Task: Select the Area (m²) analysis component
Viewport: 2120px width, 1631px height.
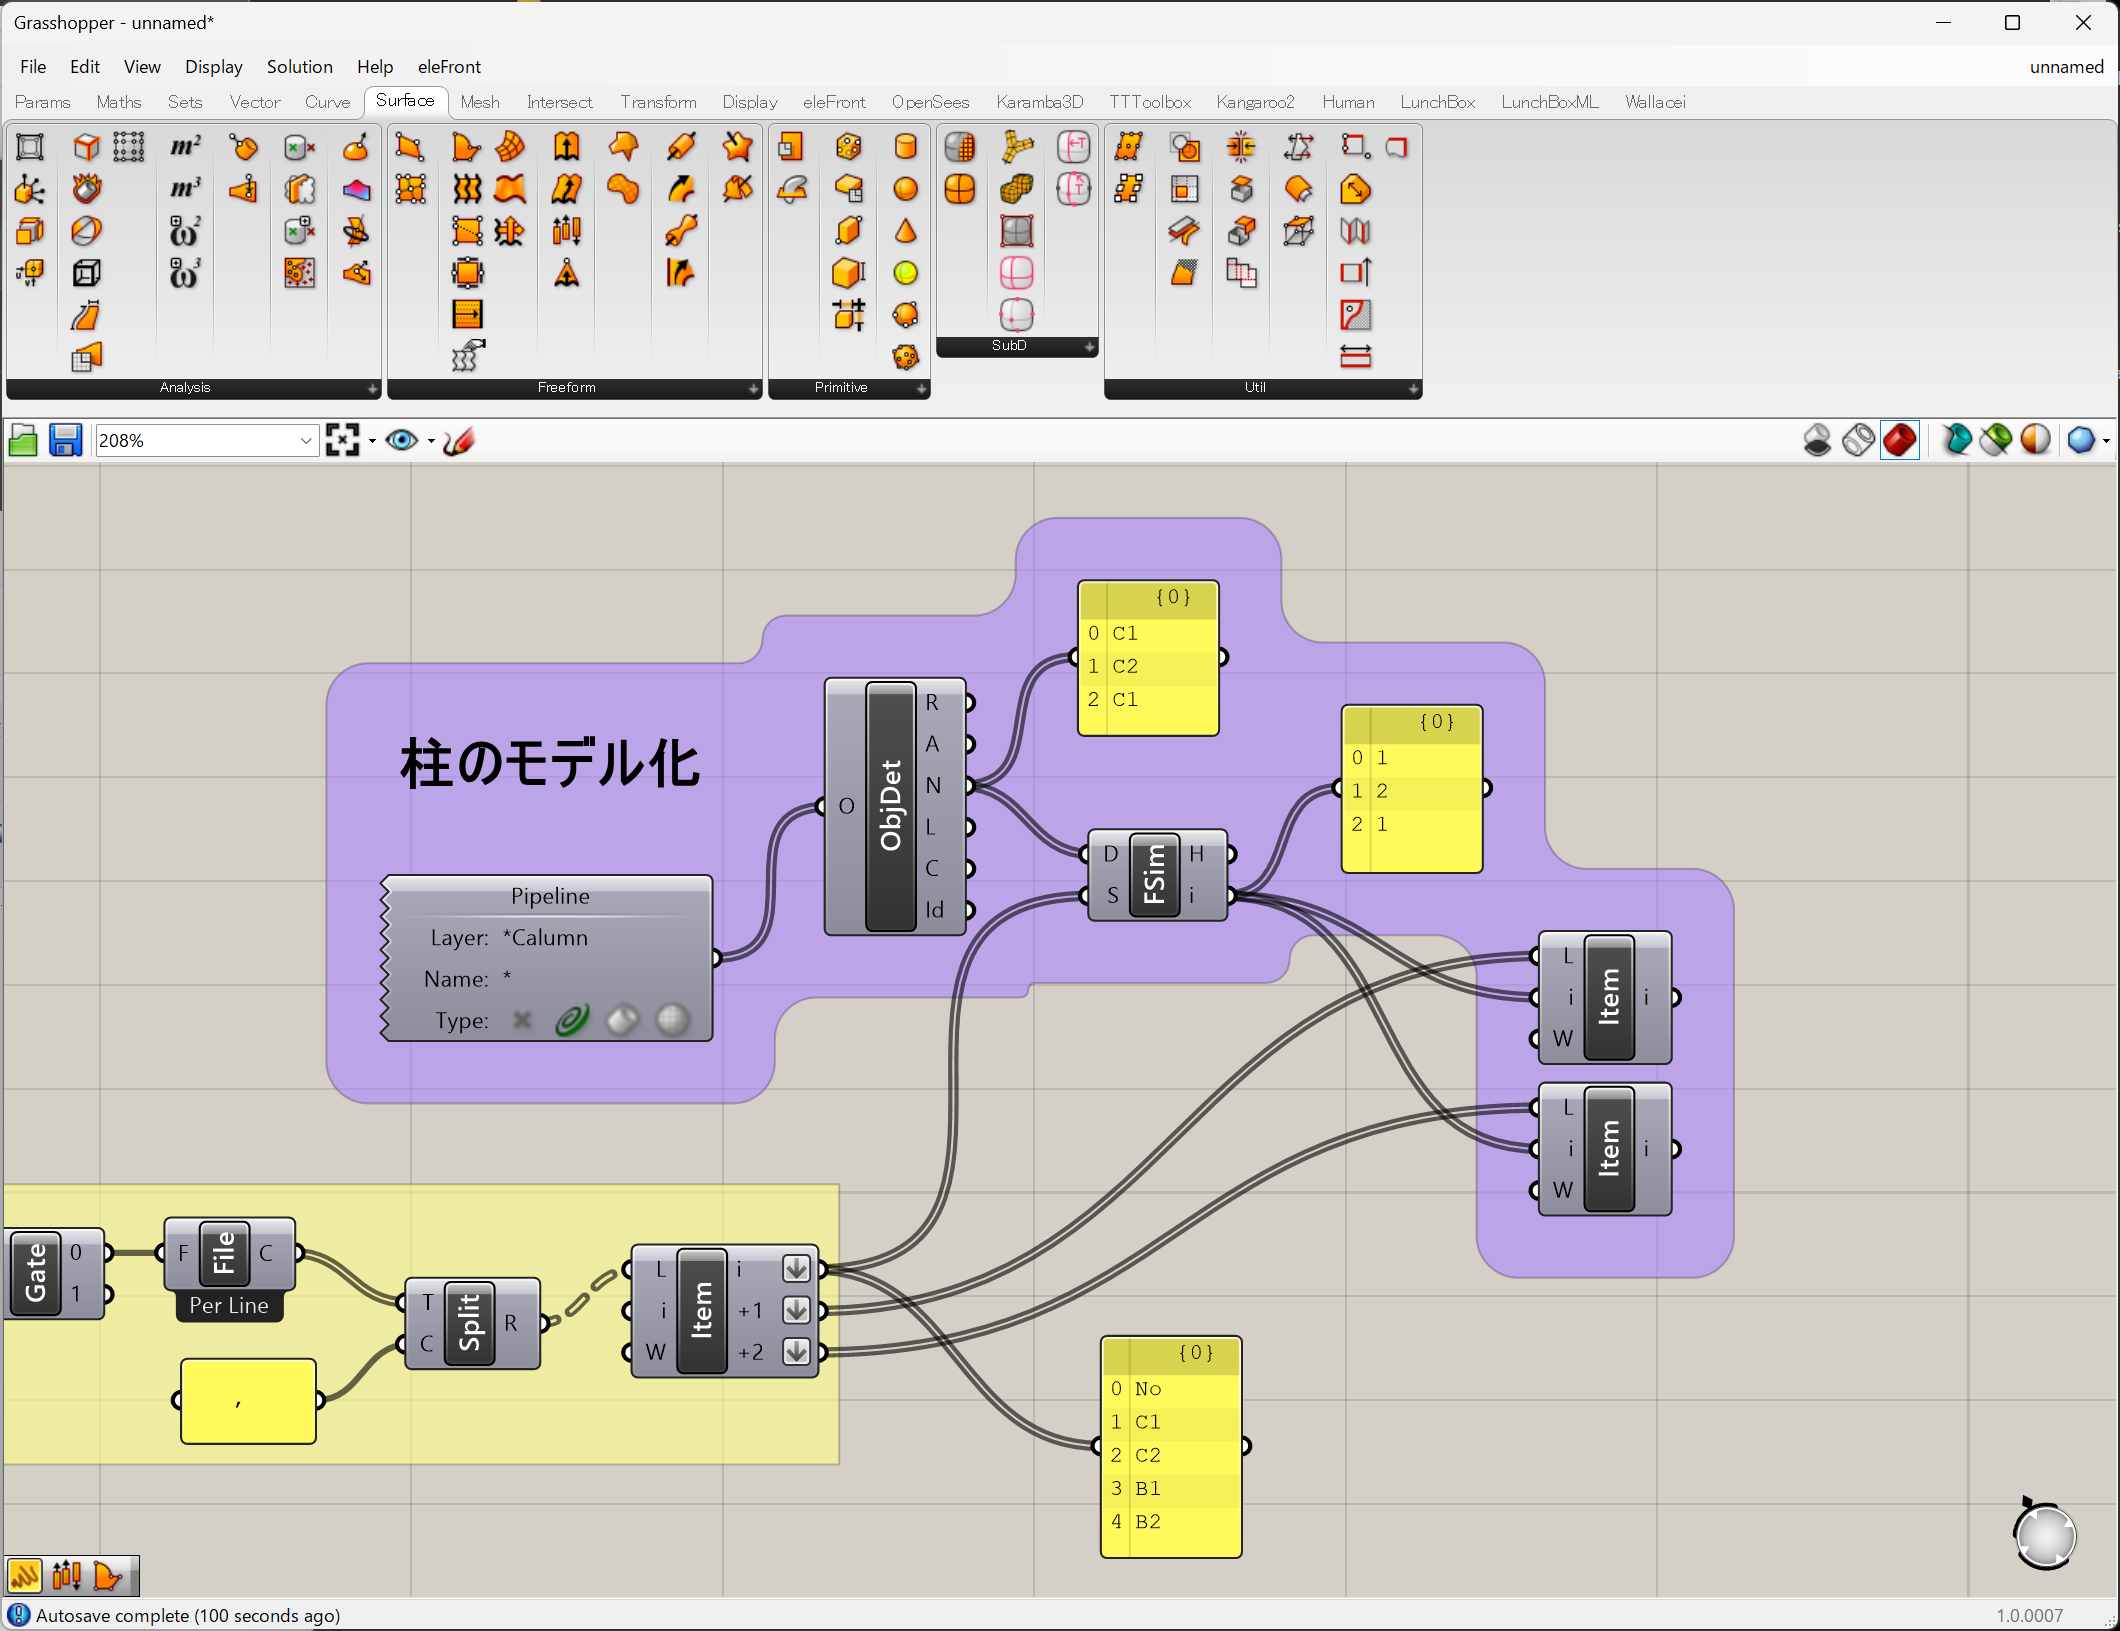Action: tap(185, 147)
